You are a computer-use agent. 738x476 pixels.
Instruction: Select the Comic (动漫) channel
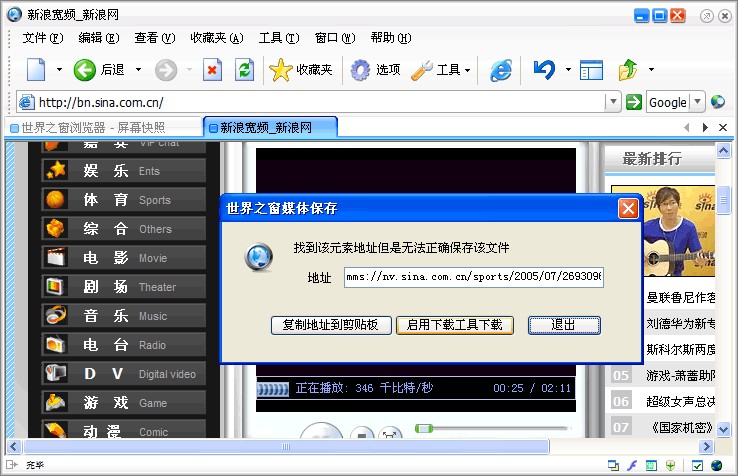[x=124, y=429]
